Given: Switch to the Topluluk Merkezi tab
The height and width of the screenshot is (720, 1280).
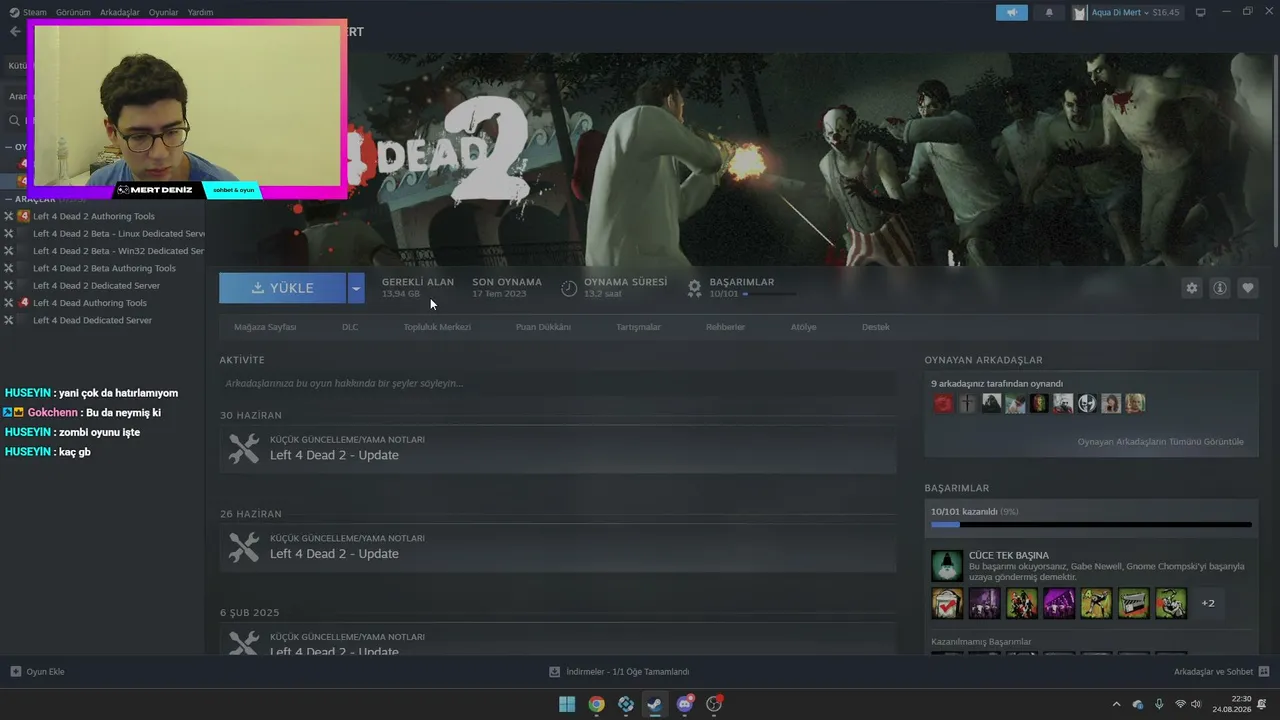Looking at the screenshot, I should pos(437,327).
